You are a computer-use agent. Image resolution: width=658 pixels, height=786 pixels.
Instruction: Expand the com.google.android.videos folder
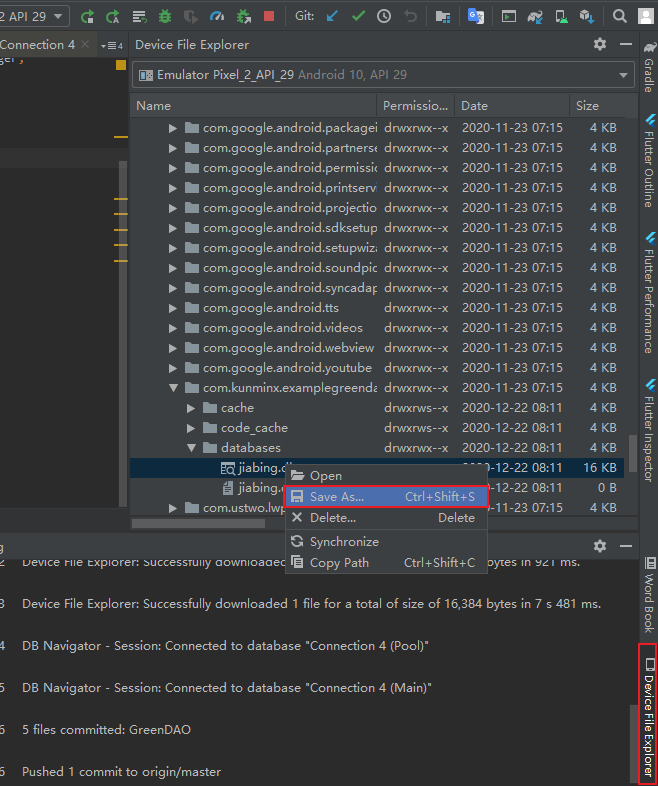(172, 328)
